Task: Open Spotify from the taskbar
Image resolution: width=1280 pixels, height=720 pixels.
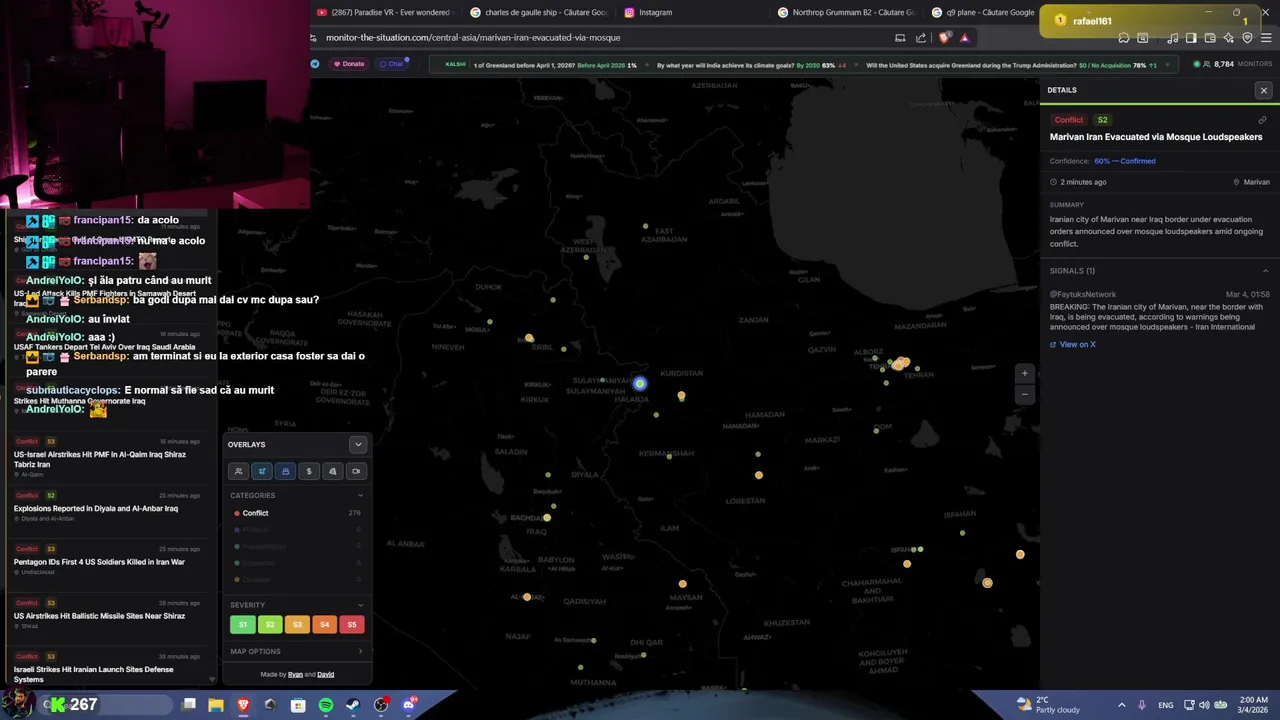Action: [x=326, y=705]
